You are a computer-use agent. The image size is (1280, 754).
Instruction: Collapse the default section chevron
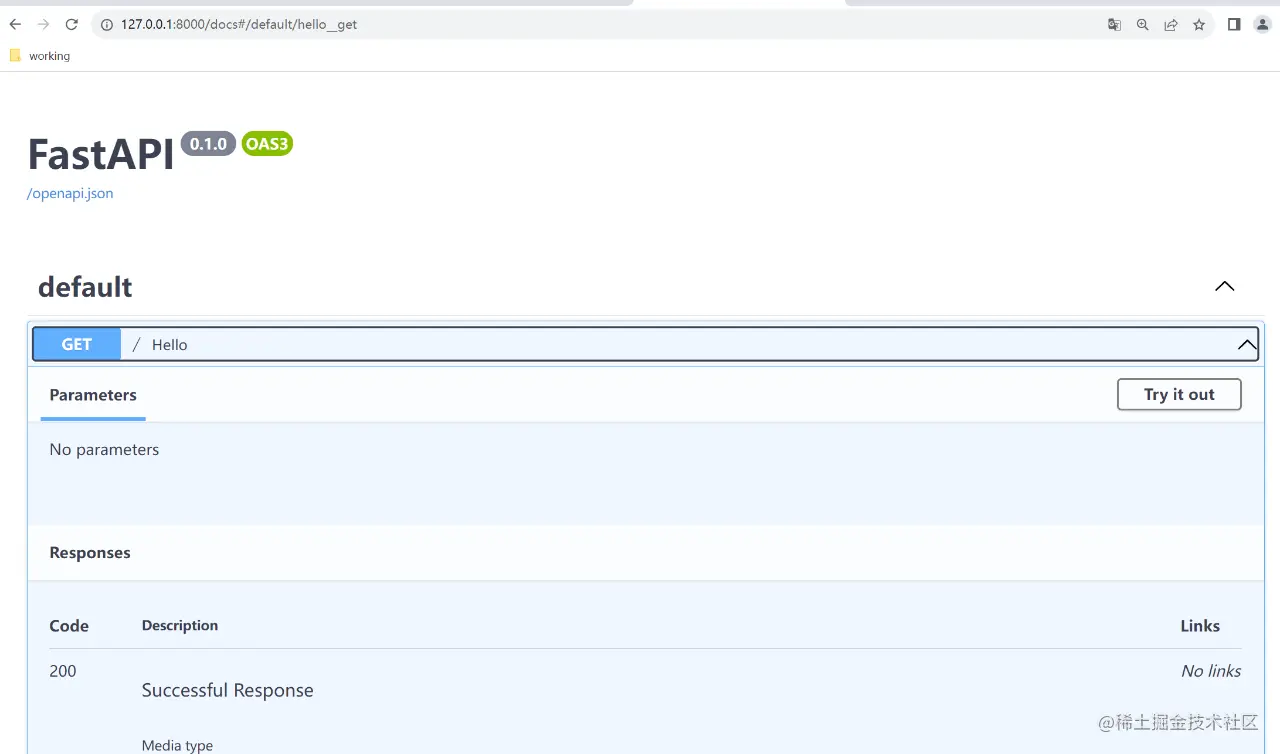pyautogui.click(x=1224, y=287)
